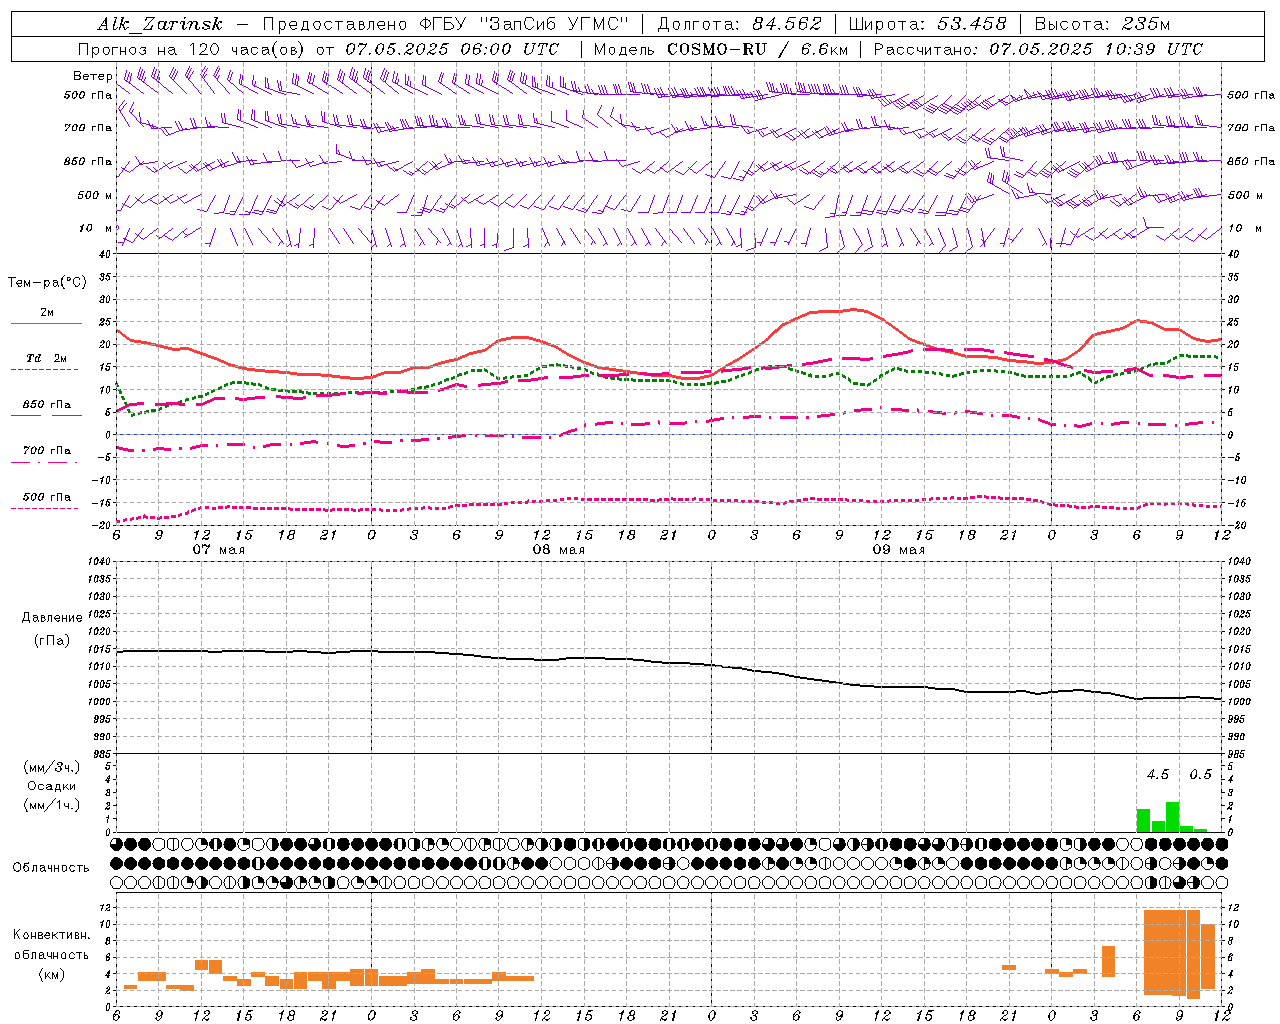The image size is (1280, 1024).
Task: Click the '(гПа)' unit label under Давление
Action: pos(52,640)
